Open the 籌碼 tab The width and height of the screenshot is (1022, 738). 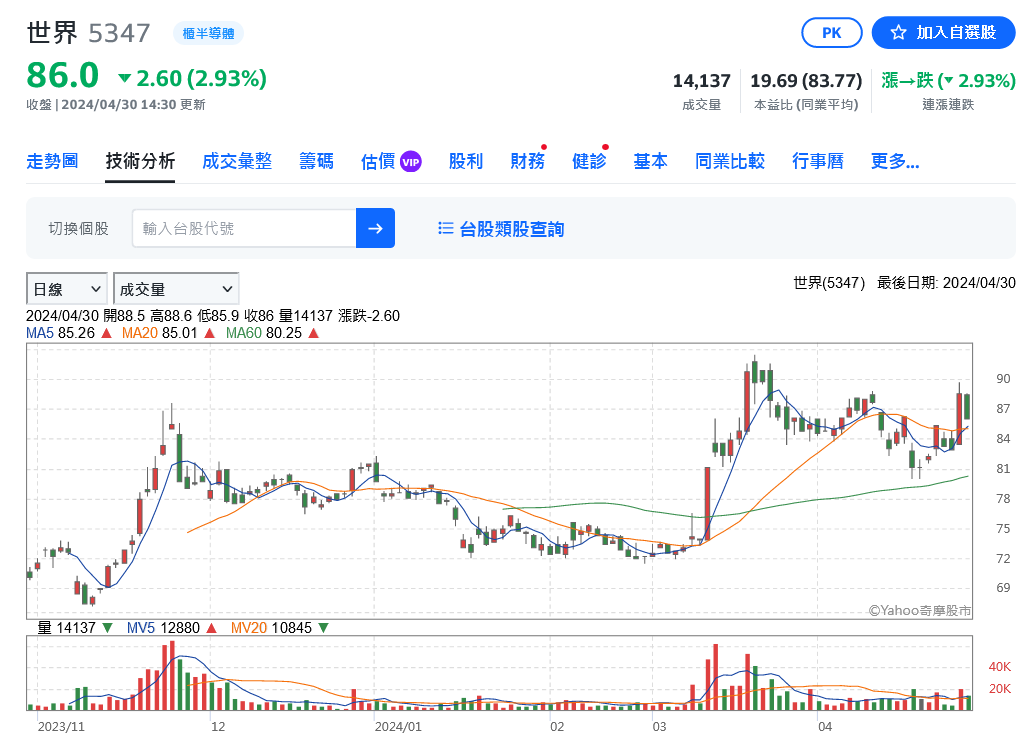(316, 161)
